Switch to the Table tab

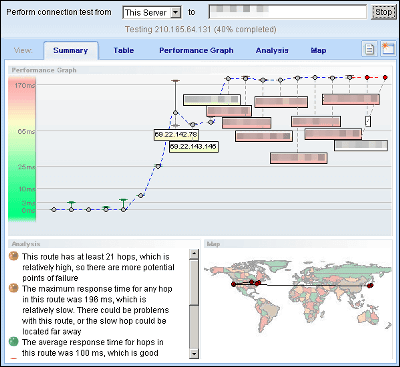(x=124, y=51)
